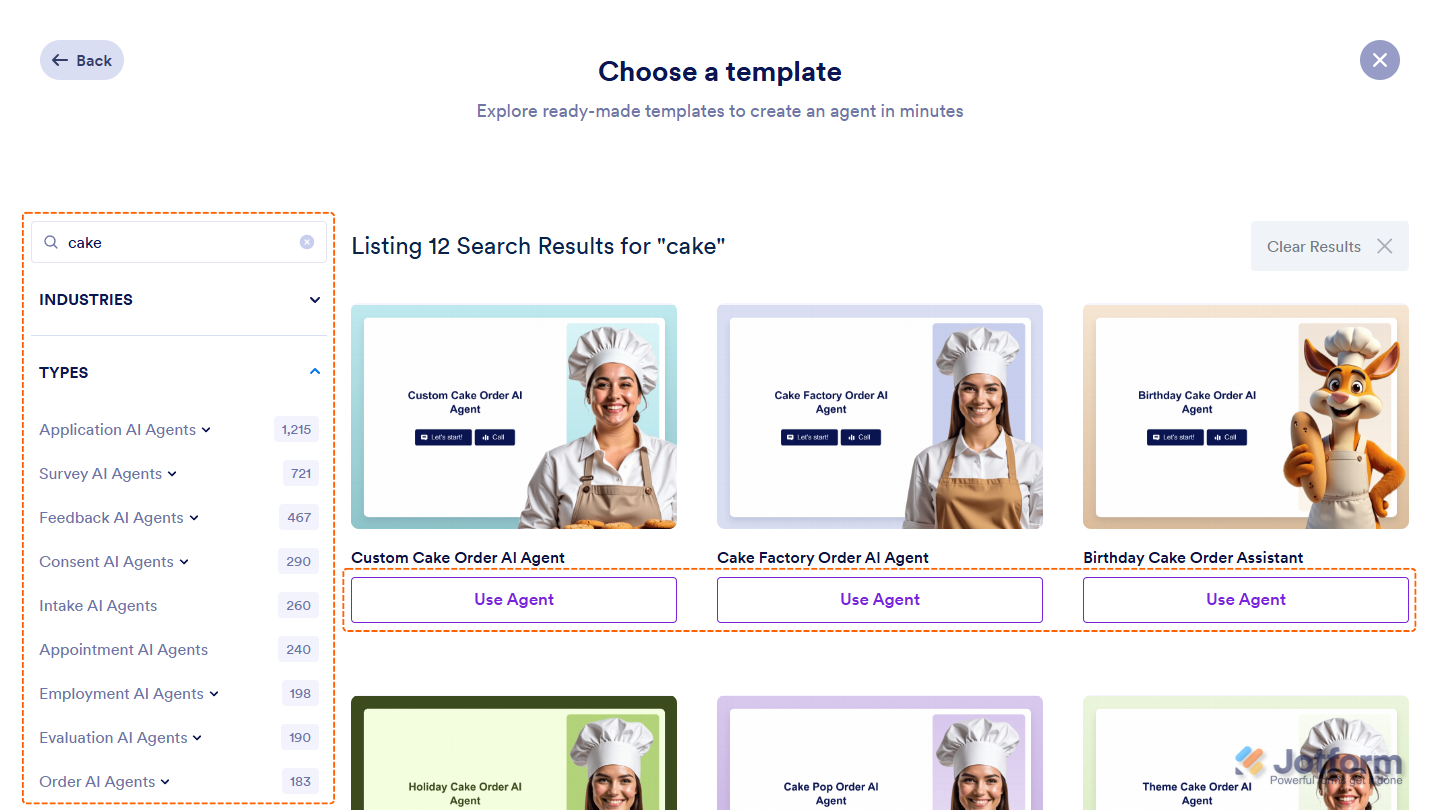Select Intake AI Agents type
This screenshot has height=810, width=1440.
98,606
